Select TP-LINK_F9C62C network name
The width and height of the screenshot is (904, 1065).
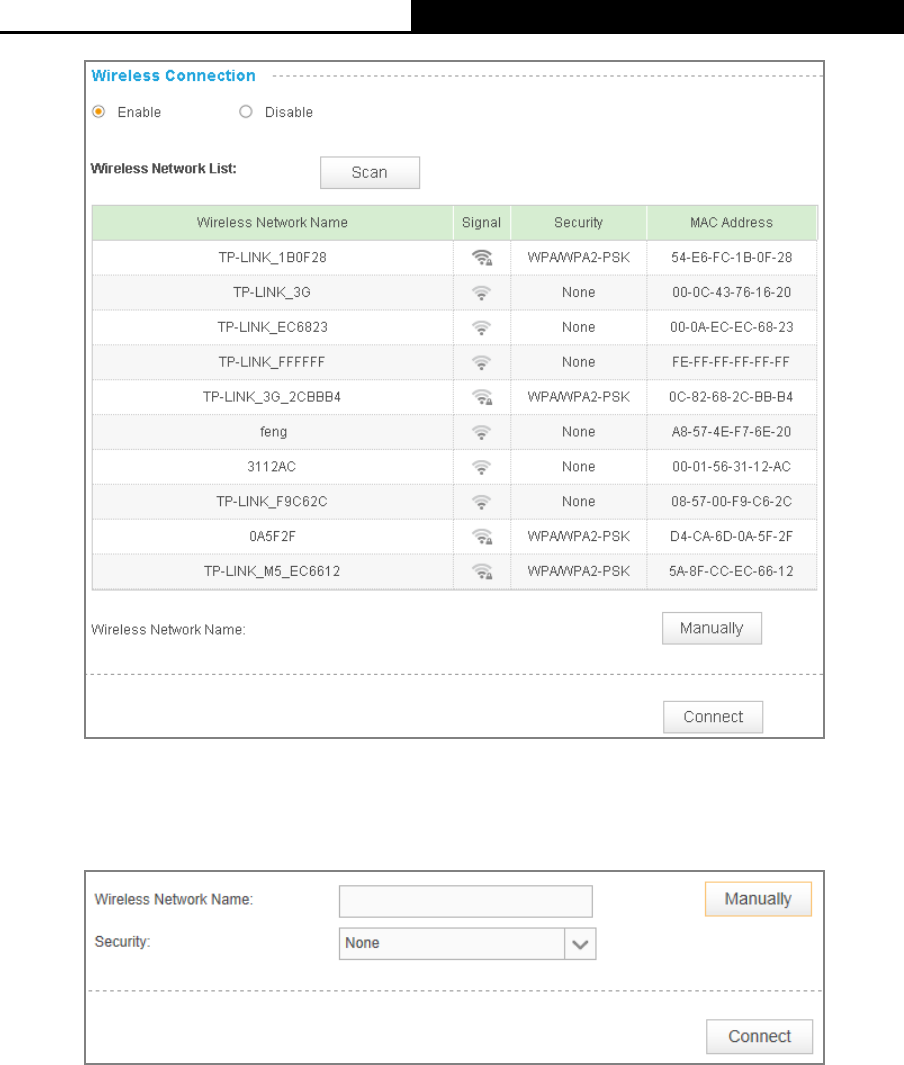point(272,501)
